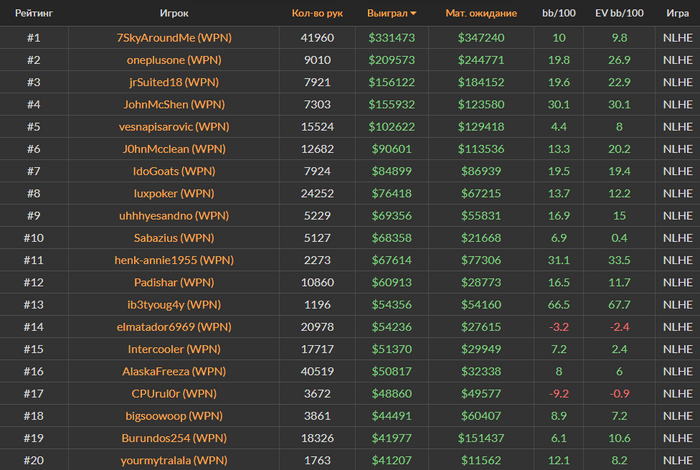The width and height of the screenshot is (700, 470).
Task: Open AlaskaFreeza (WPN) player profile
Action: click(x=174, y=371)
